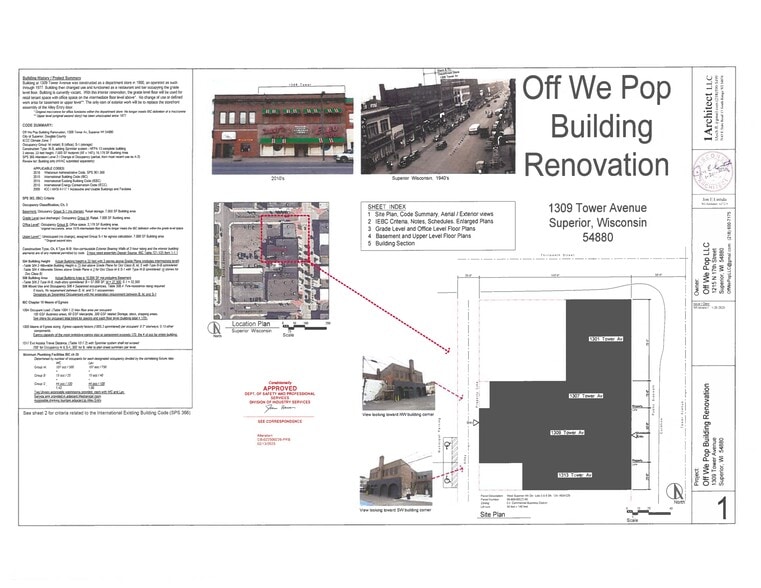This screenshot has width=761, height=588.
Task: Click the "View looking toward SW building corner" caption
Action: coord(395,510)
